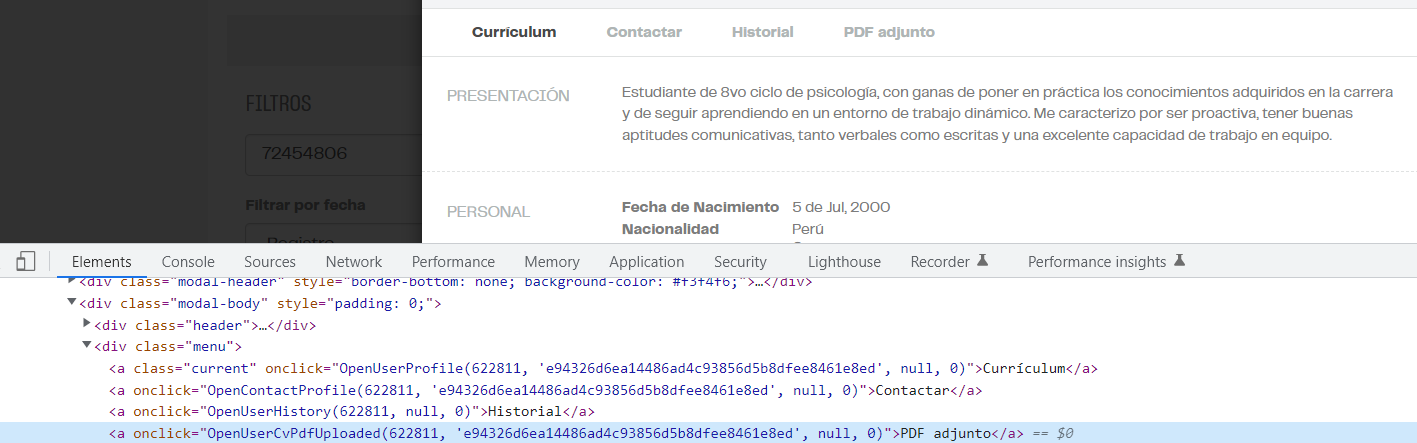This screenshot has height=443, width=1417.
Task: Click the flask icon beside Recorder
Action: point(983,261)
